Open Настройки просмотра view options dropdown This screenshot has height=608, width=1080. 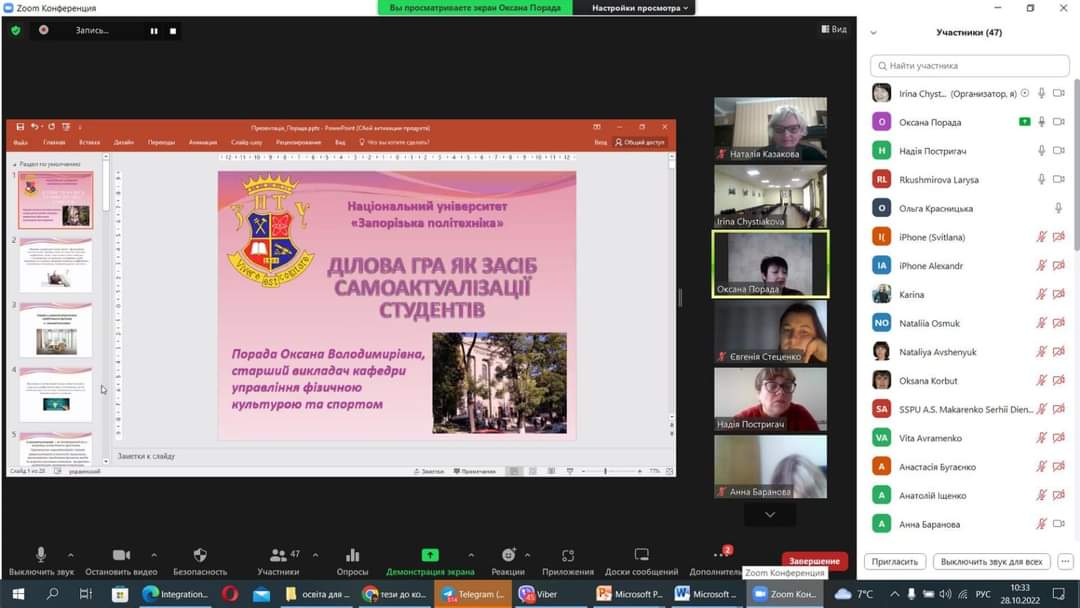[640, 8]
